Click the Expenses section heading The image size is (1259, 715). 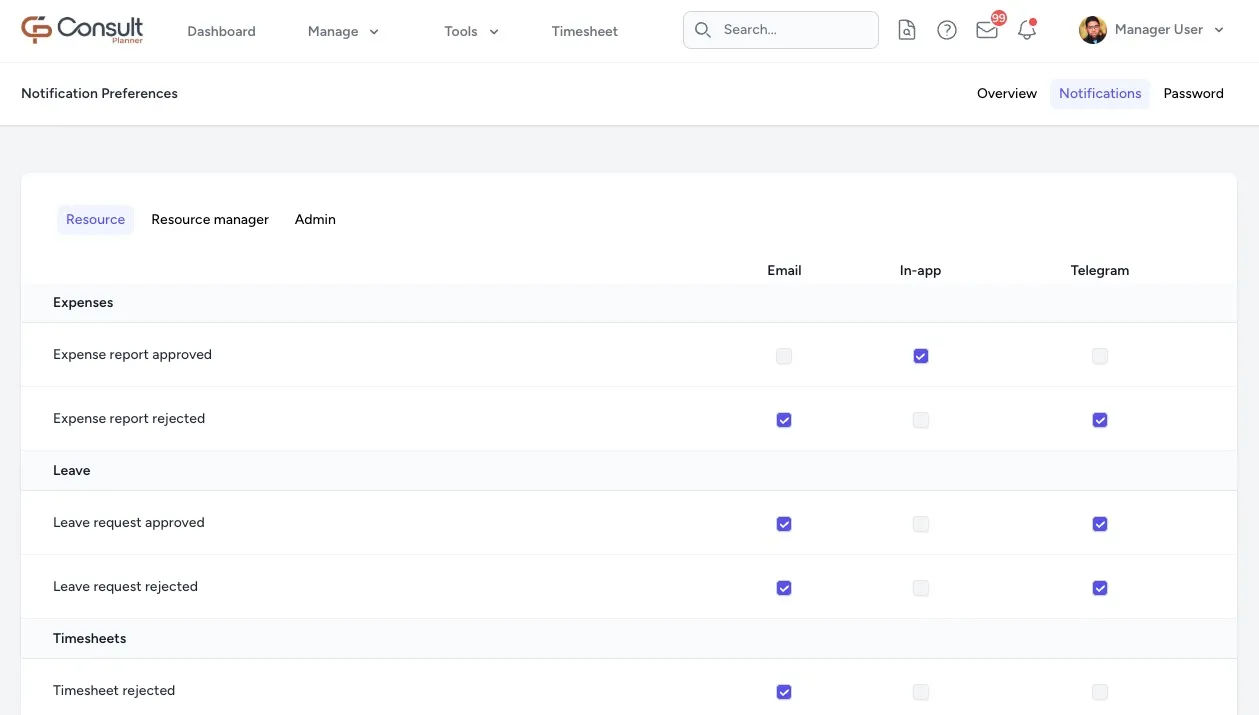coord(83,303)
